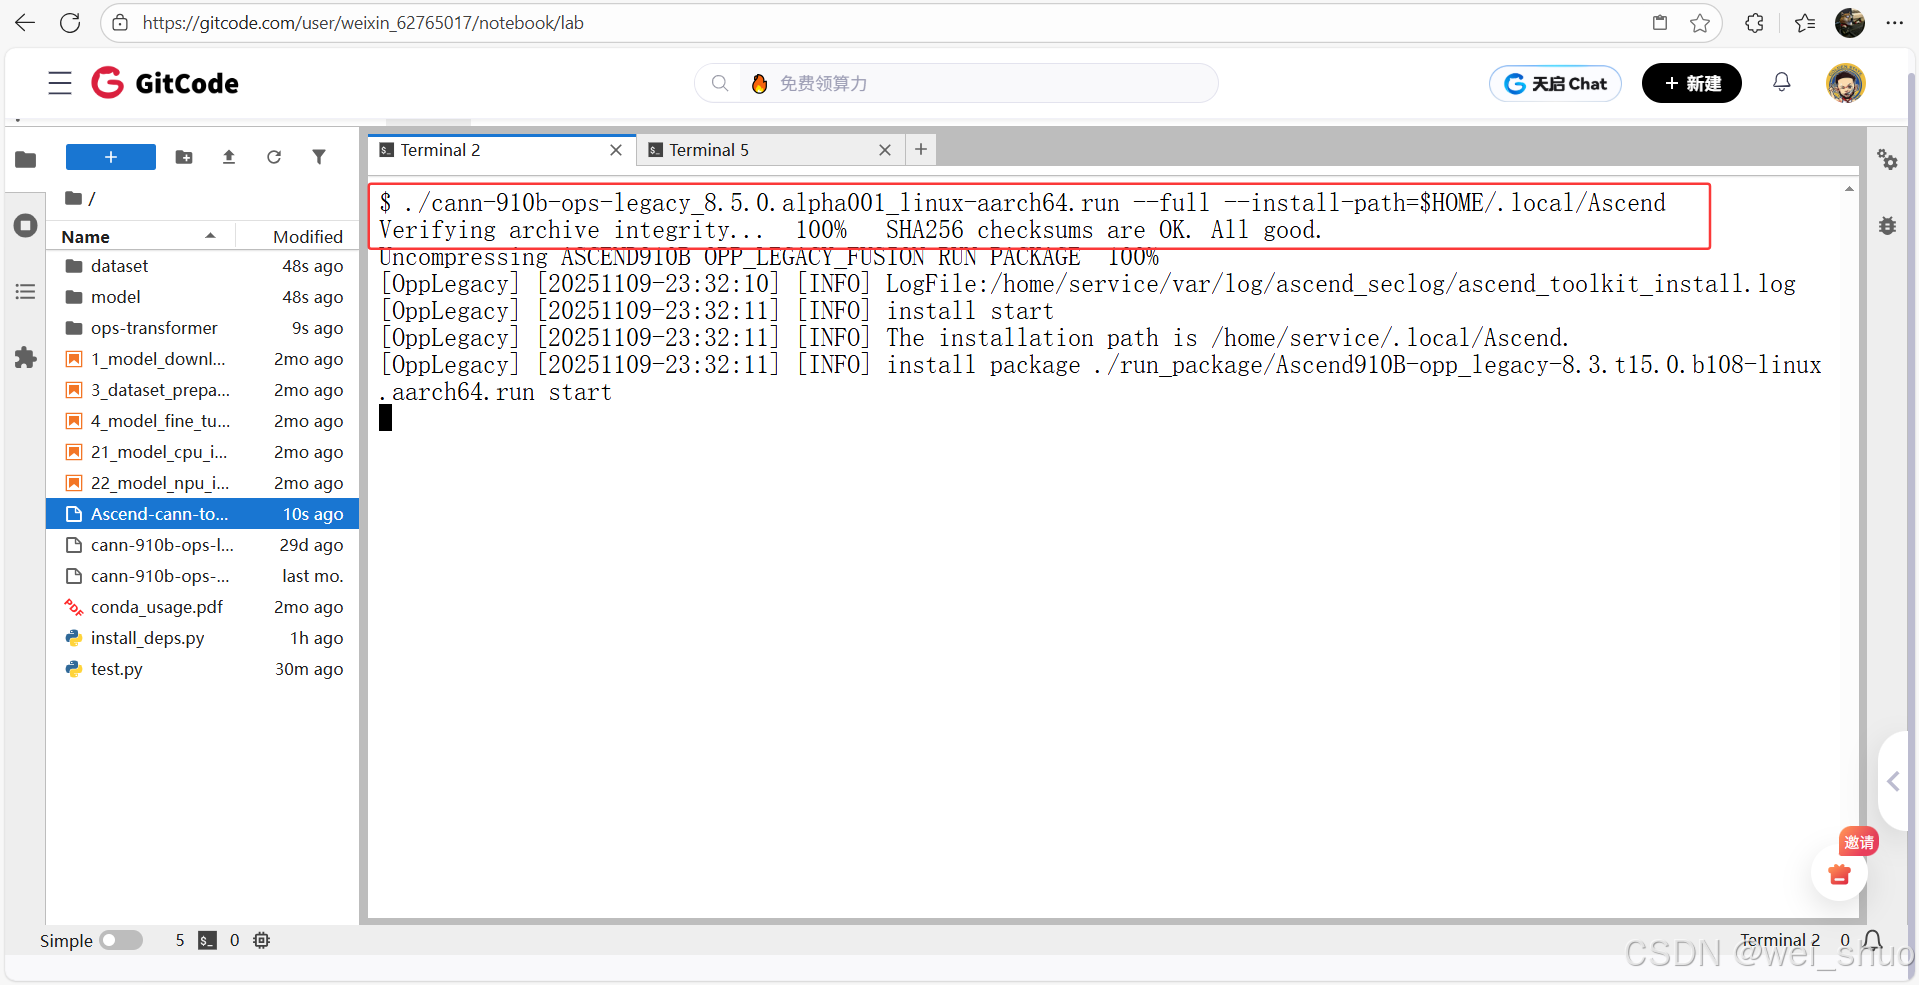The height and width of the screenshot is (985, 1919).
Task: Click the site info lock icon
Action: pyautogui.click(x=120, y=23)
